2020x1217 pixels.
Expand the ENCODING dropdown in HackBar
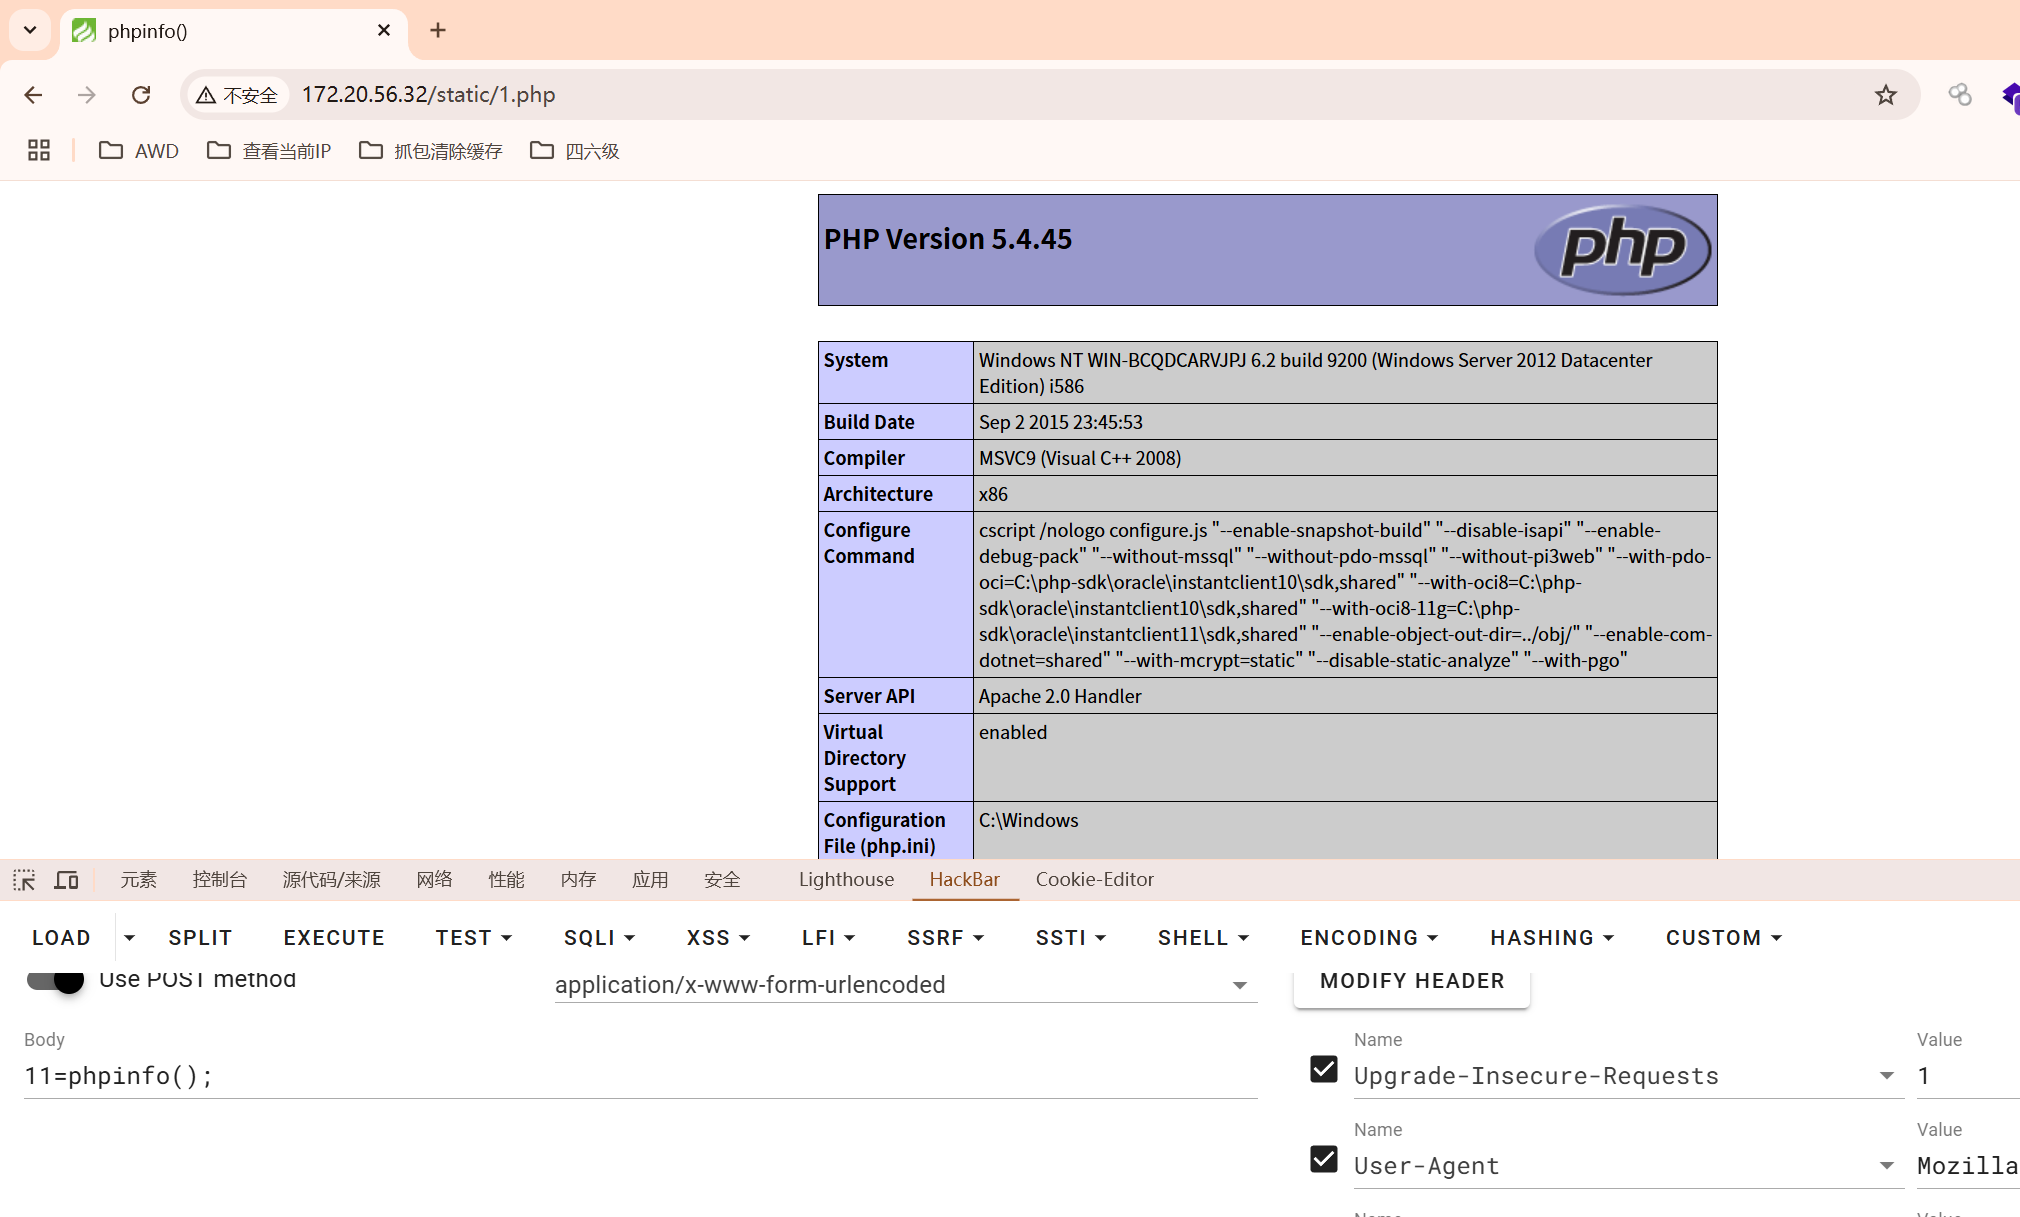1369,938
